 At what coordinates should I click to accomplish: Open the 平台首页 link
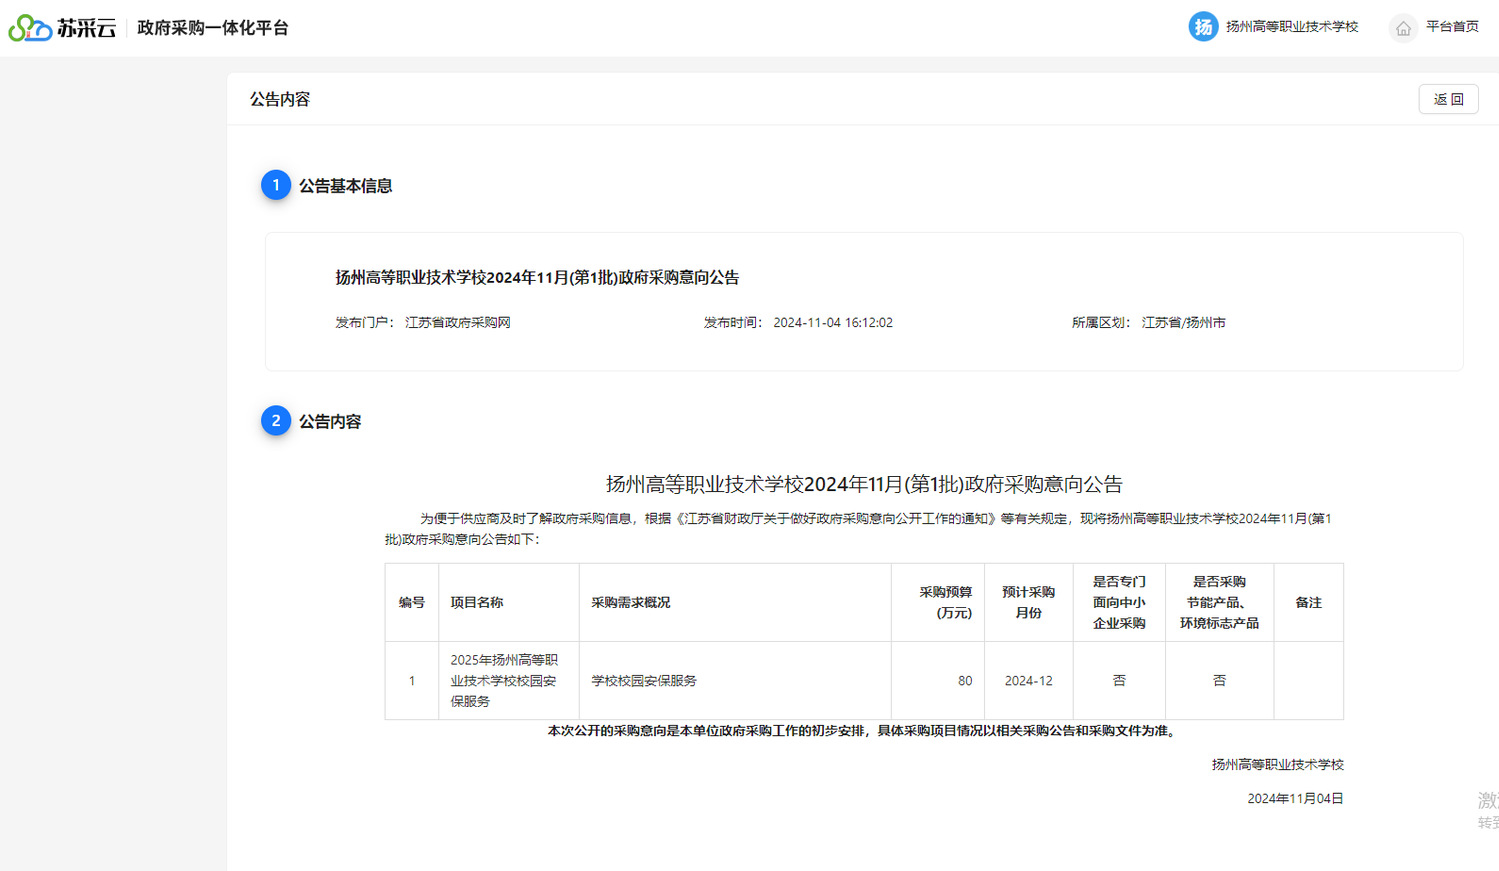[x=1451, y=27]
